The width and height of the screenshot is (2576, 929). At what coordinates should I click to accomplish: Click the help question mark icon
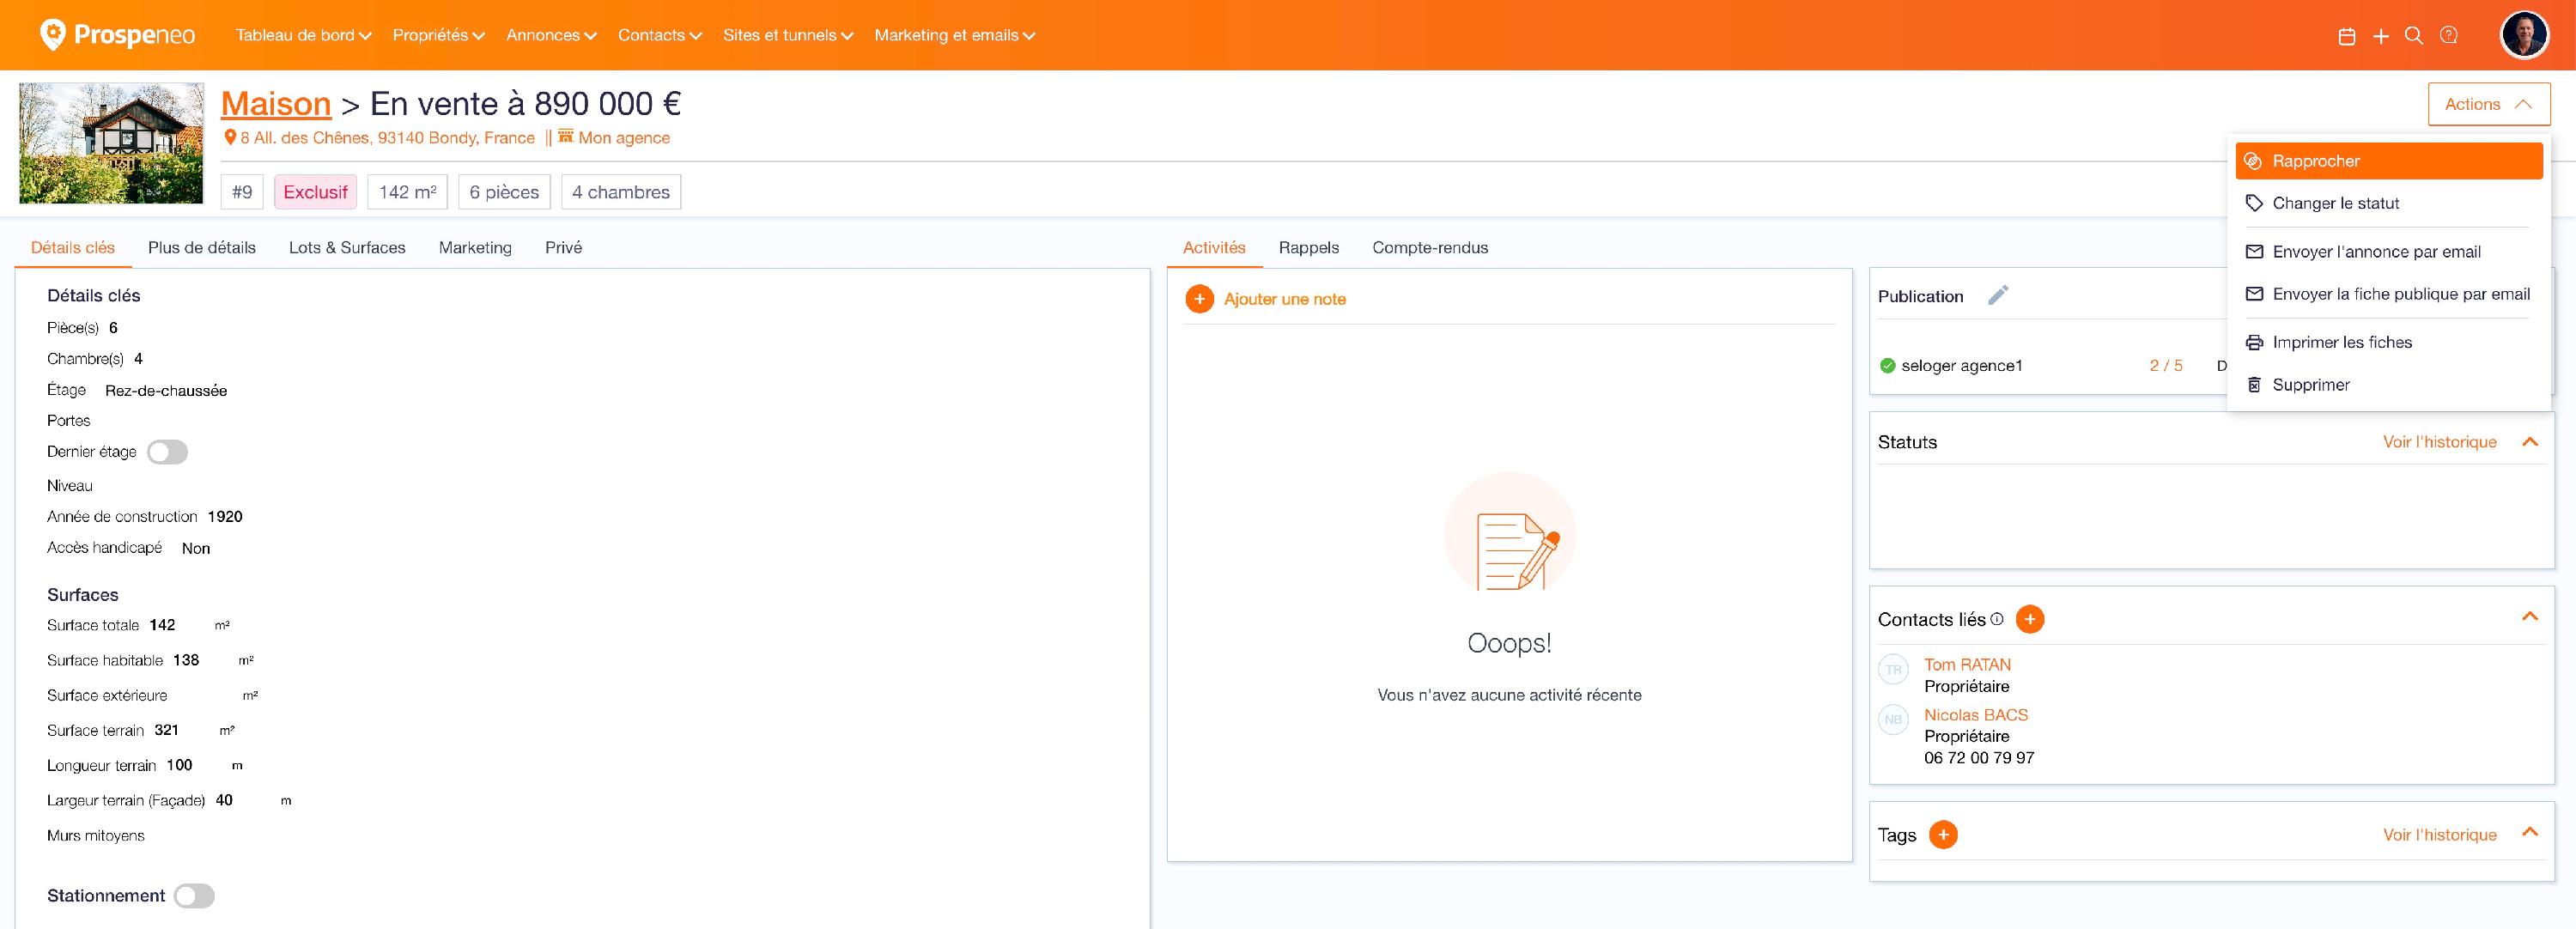2448,36
